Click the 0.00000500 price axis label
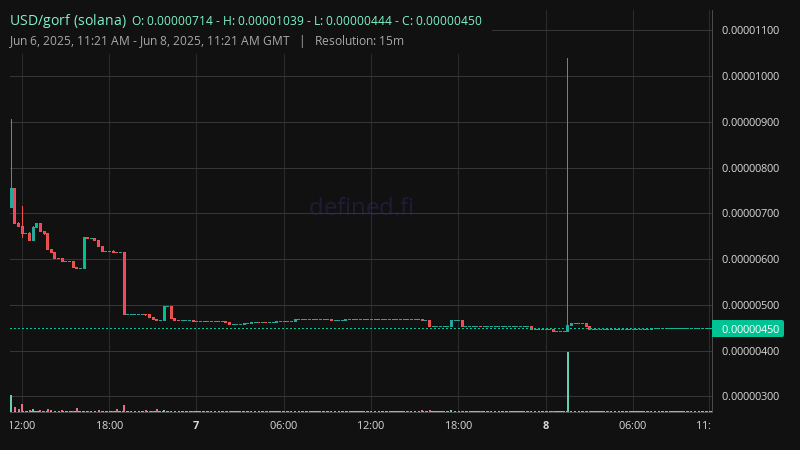Image resolution: width=800 pixels, height=450 pixels. (751, 305)
